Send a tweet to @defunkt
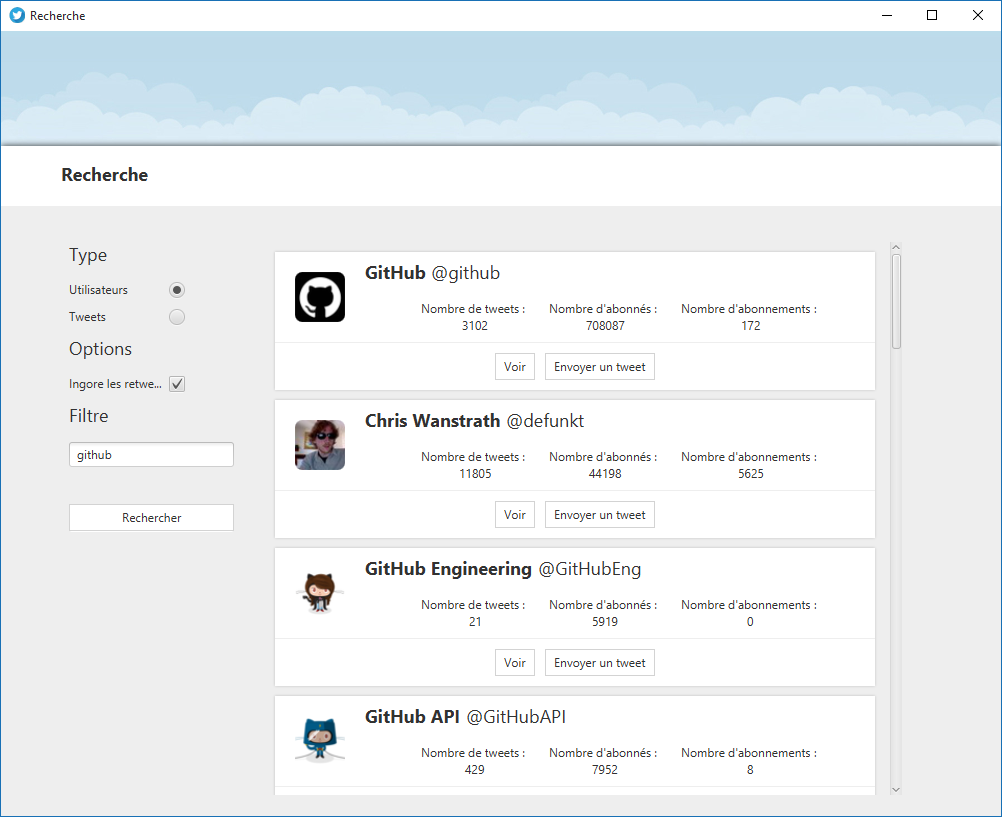This screenshot has height=817, width=1002. pos(600,515)
